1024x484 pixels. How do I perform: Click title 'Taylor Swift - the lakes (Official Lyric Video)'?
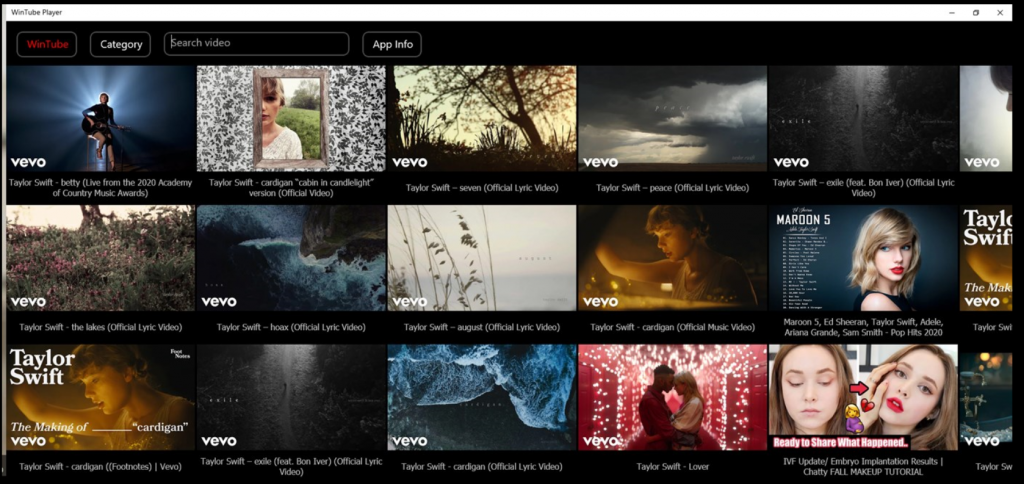pyautogui.click(x=101, y=327)
